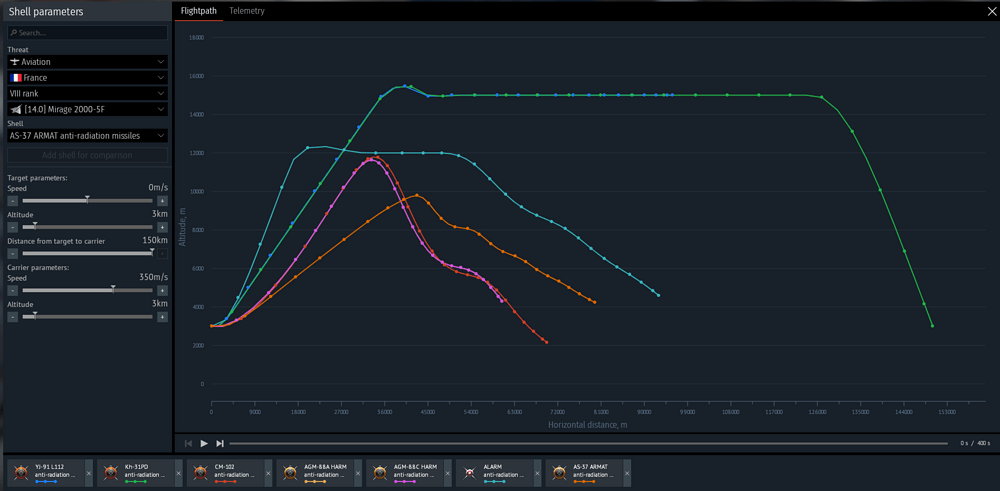The image size is (1000, 491).
Task: Play the flightpath animation
Action: [x=204, y=443]
